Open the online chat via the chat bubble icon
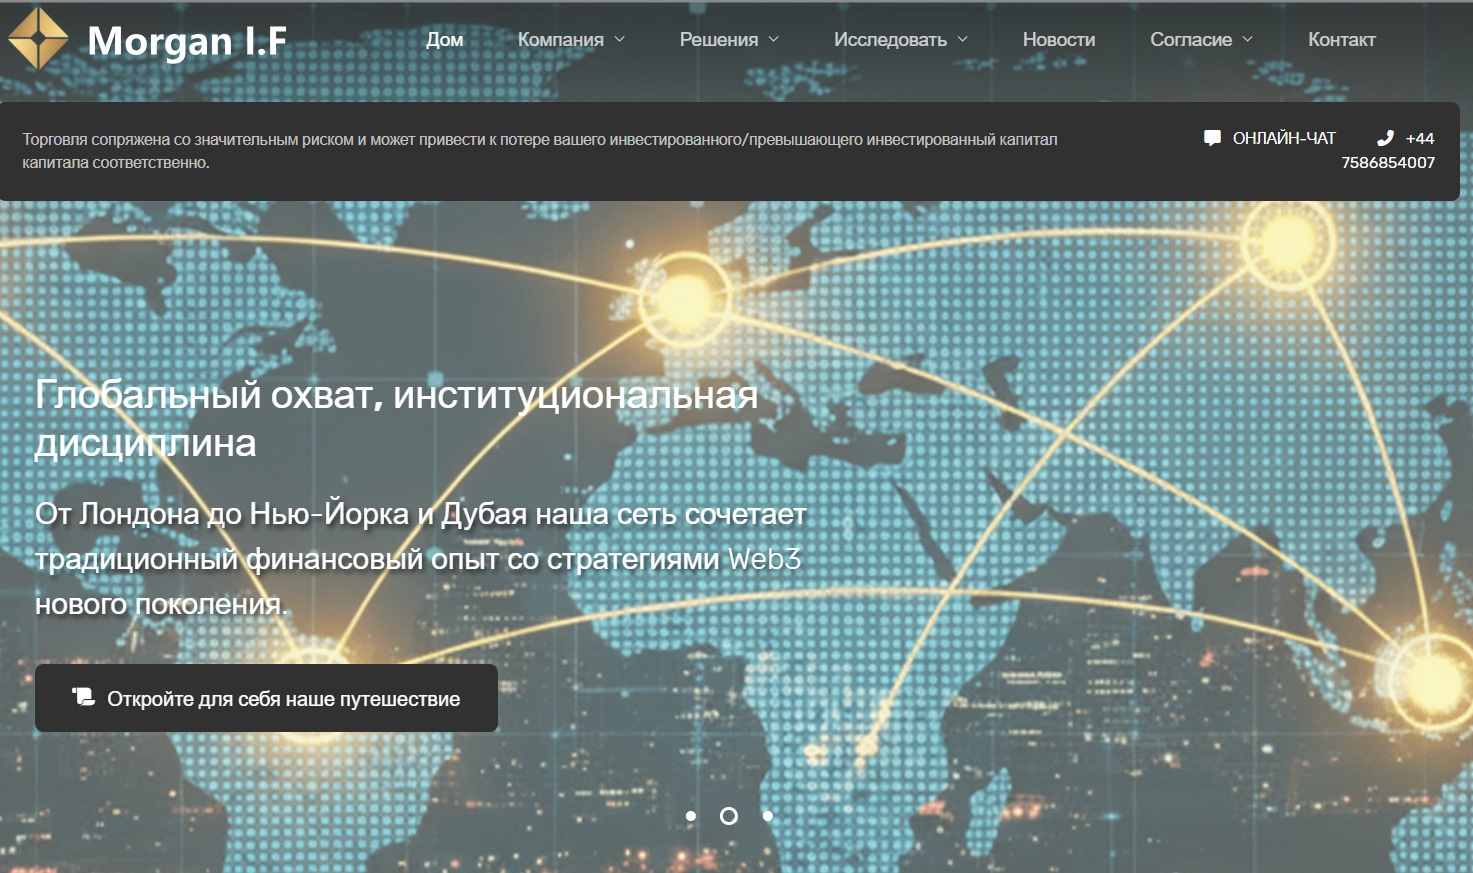Viewport: 1473px width, 873px height. 1214,137
